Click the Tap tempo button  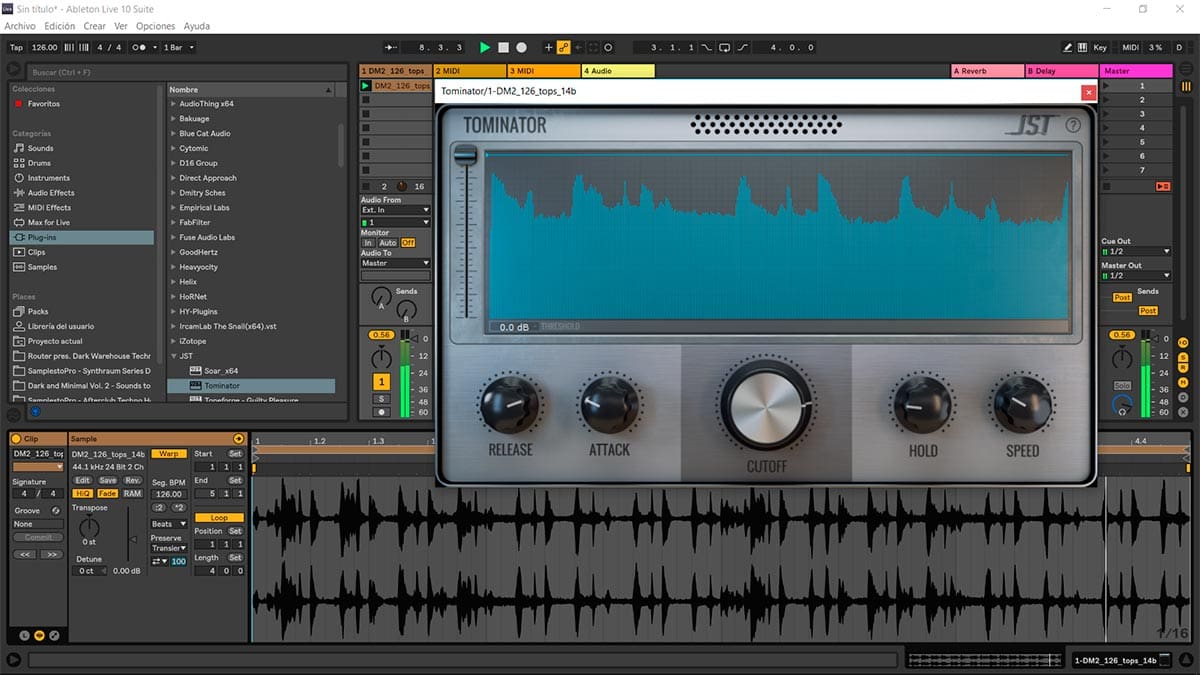click(16, 47)
